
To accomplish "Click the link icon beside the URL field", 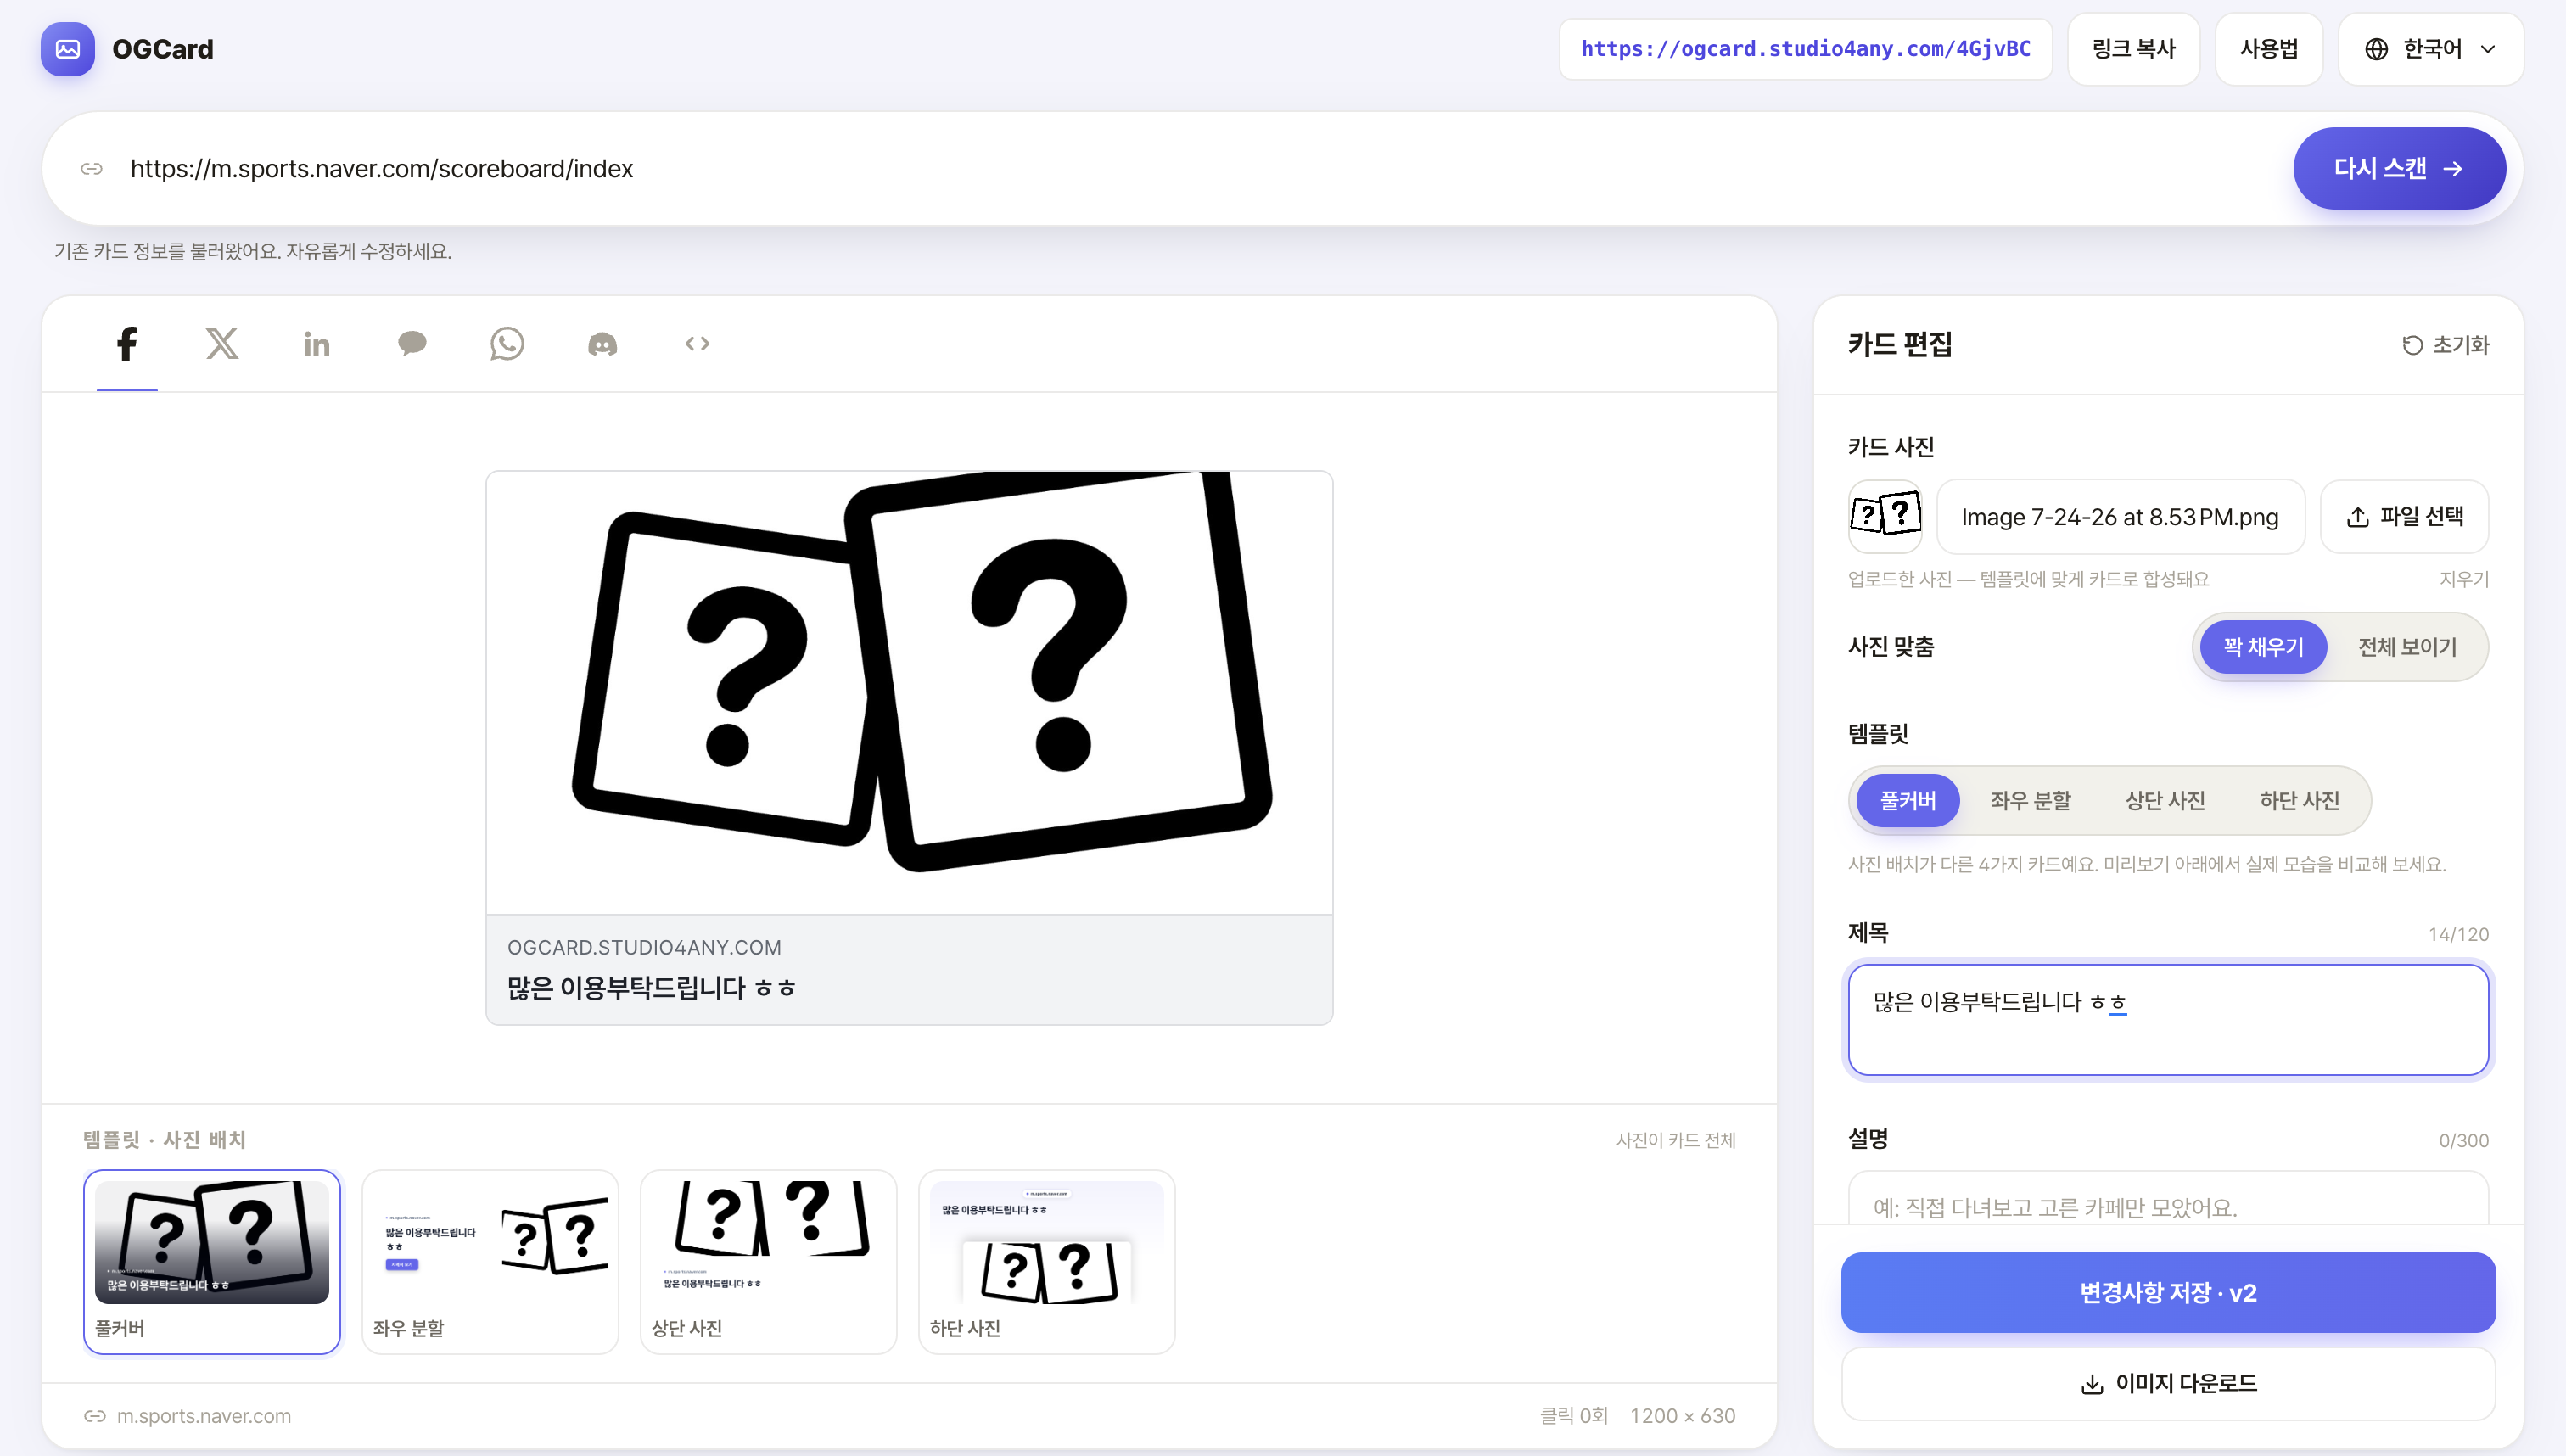I will tap(92, 169).
